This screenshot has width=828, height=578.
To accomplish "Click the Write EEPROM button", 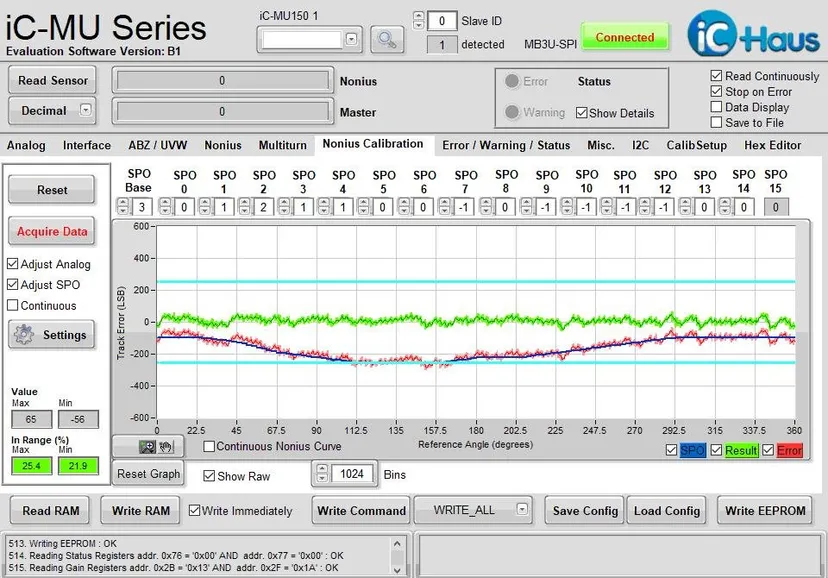I will tap(765, 510).
